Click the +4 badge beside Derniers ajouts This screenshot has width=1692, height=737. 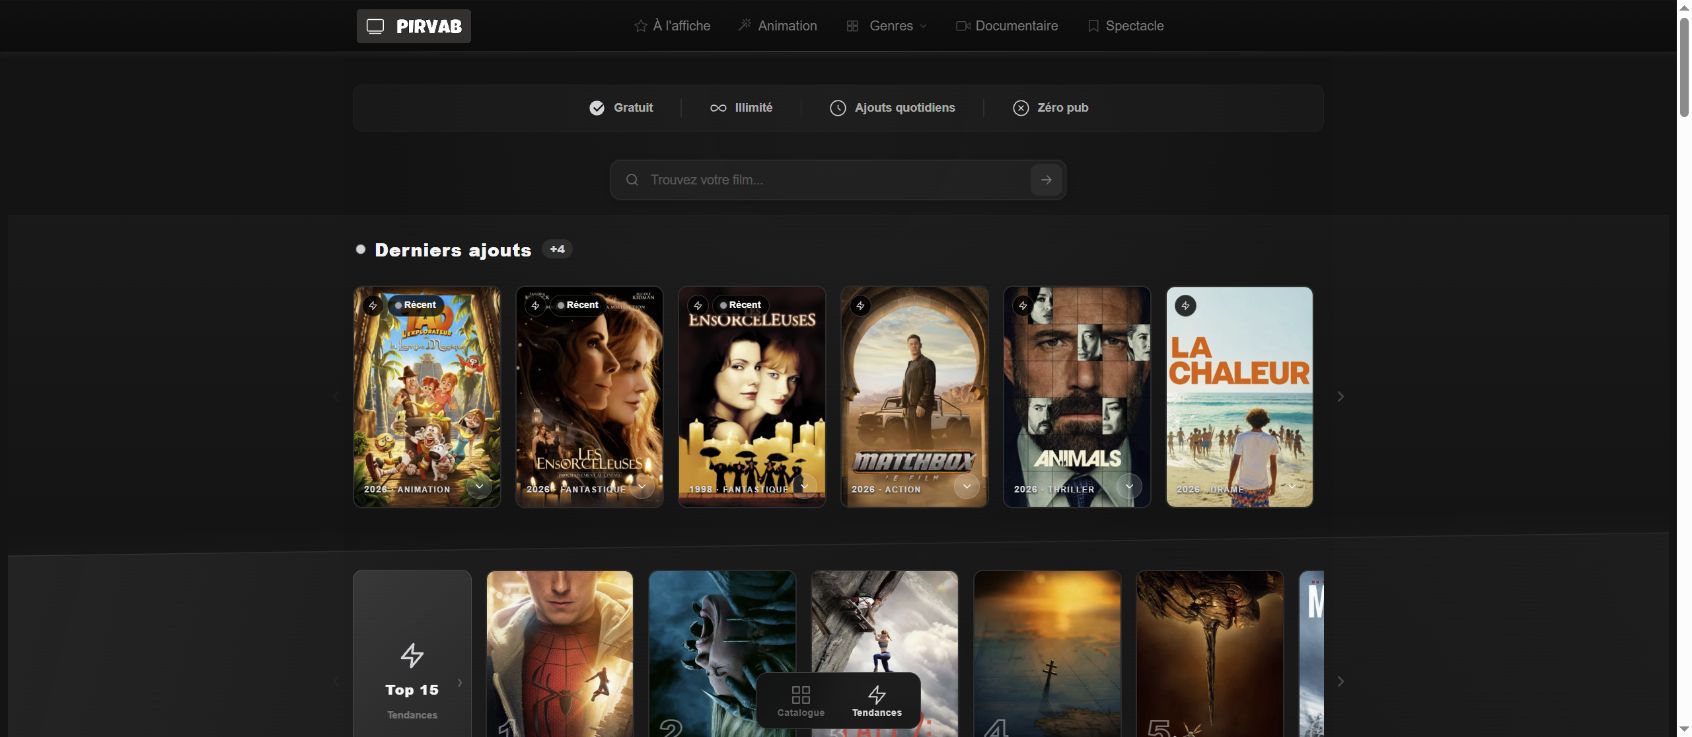557,249
